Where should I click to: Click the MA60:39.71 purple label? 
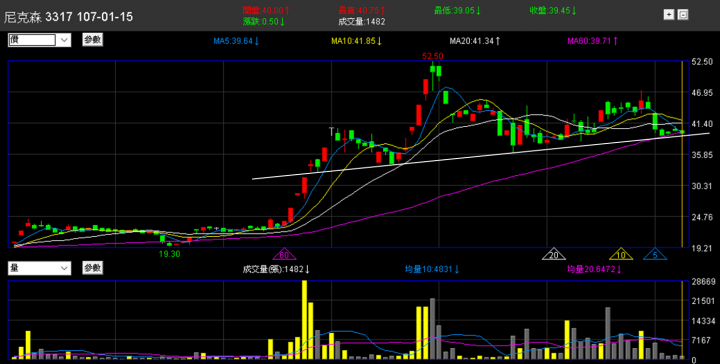pos(592,41)
